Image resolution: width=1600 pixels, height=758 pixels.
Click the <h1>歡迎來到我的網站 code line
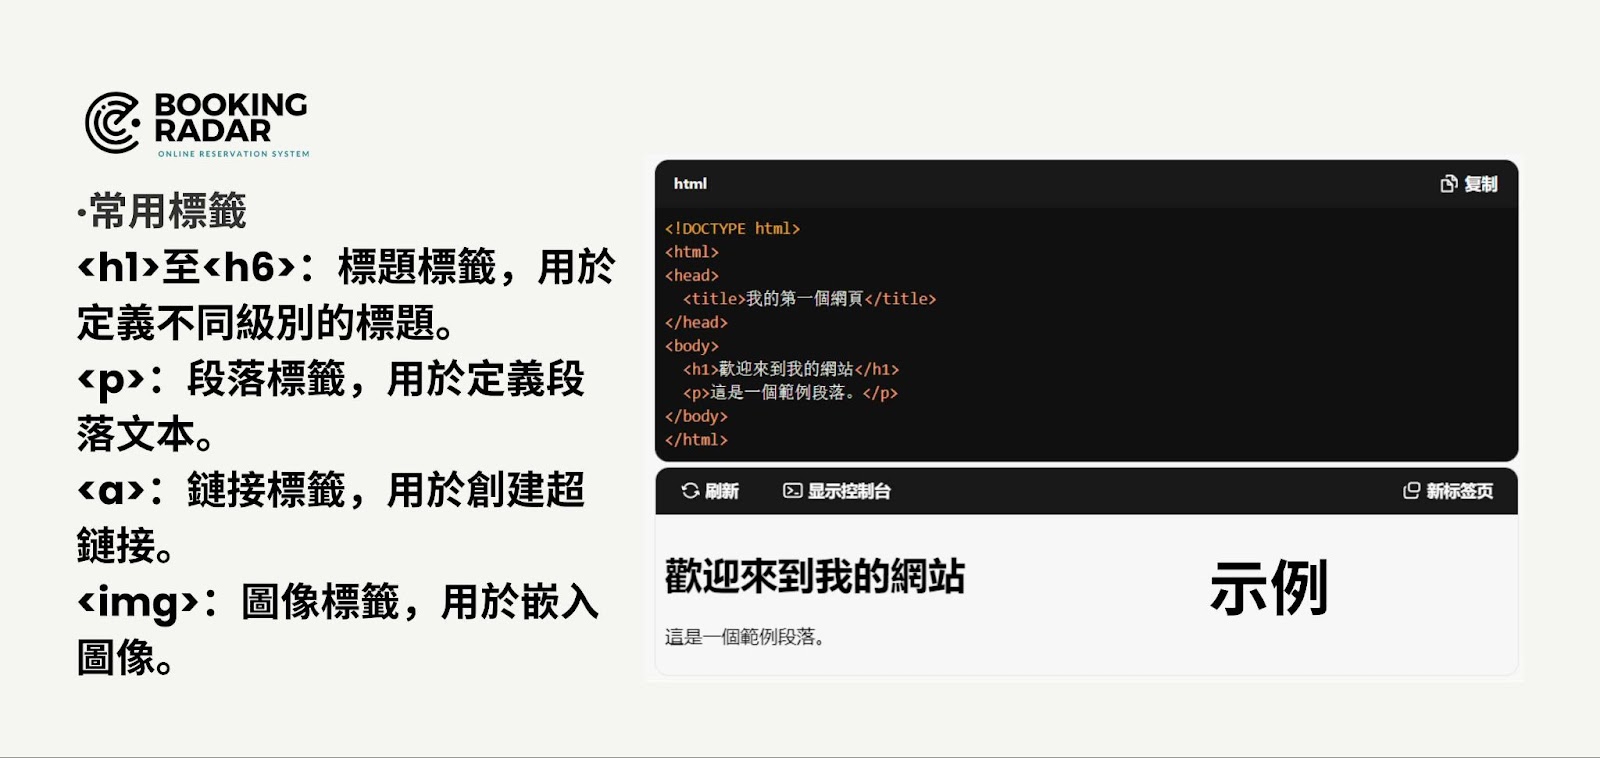[x=791, y=370]
